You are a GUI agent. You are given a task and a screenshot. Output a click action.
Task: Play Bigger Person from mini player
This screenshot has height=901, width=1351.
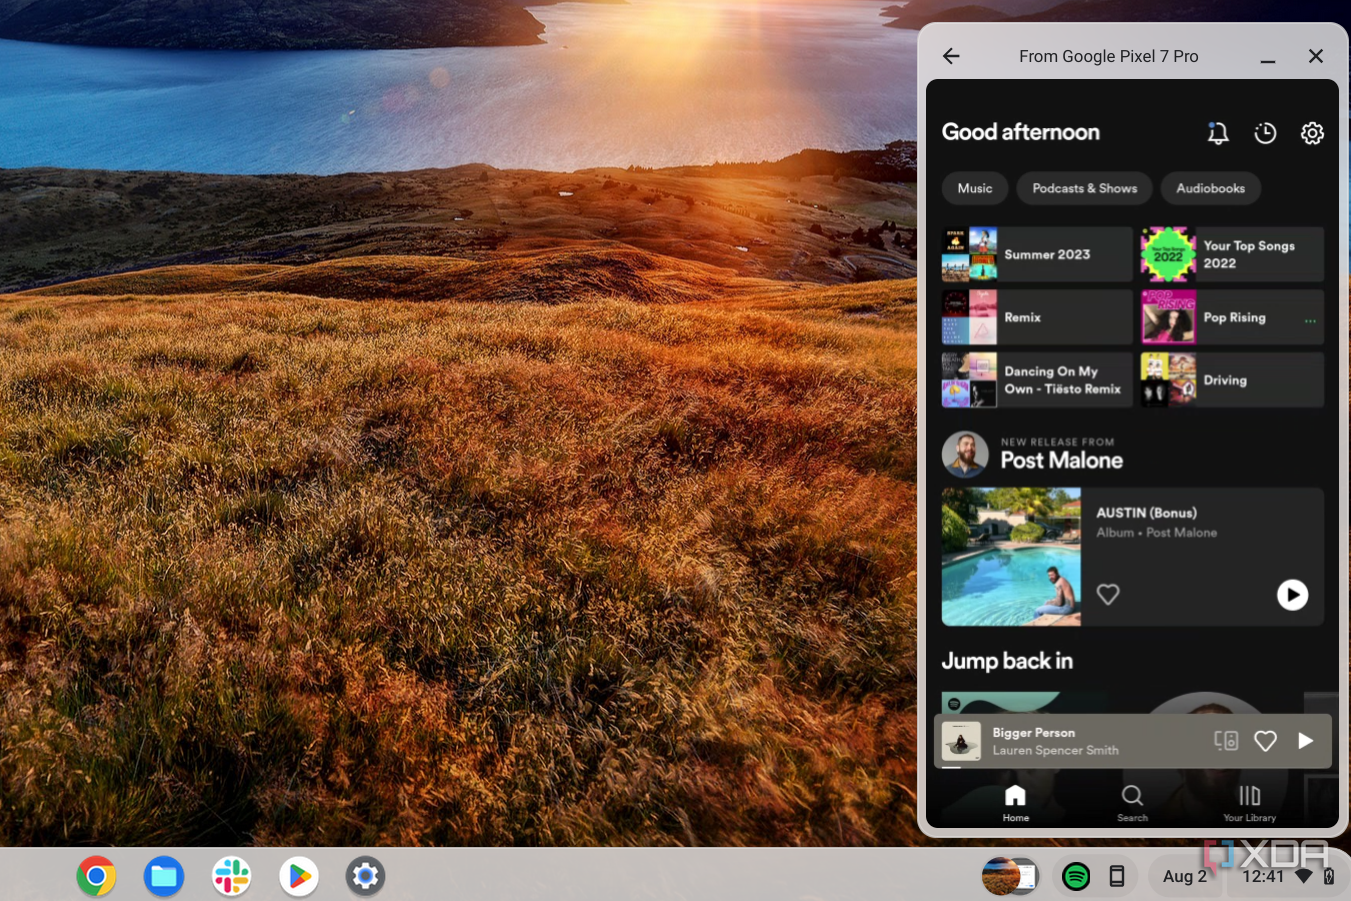coord(1305,741)
